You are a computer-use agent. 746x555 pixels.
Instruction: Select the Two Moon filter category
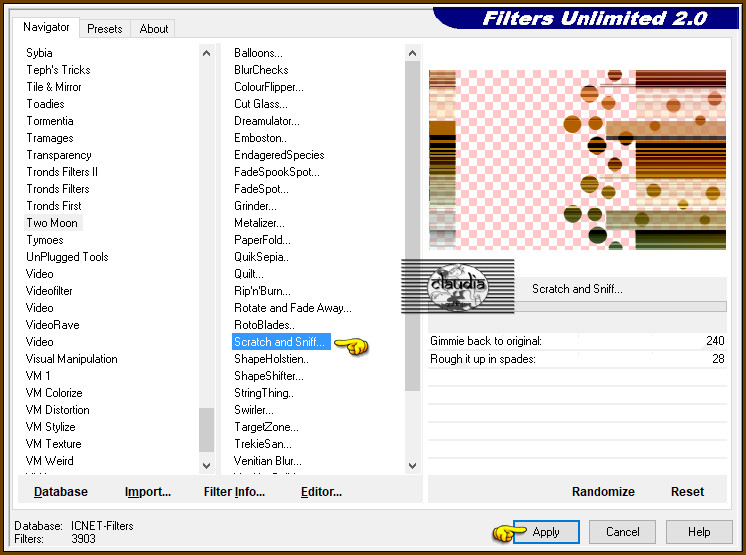pyautogui.click(x=52, y=223)
